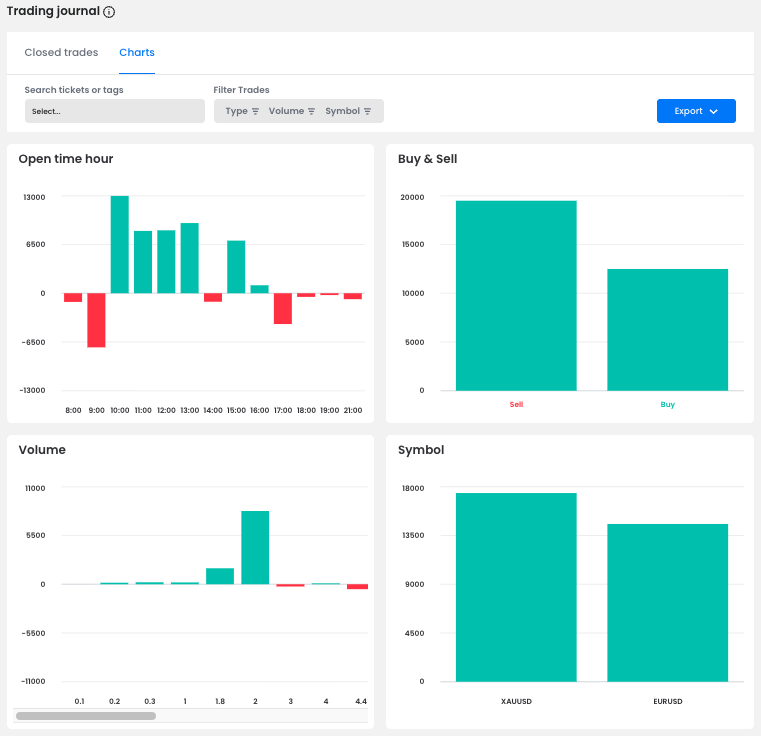Click the red 9:00 bar in Open time hour
This screenshot has width=761, height=736.
click(x=96, y=319)
